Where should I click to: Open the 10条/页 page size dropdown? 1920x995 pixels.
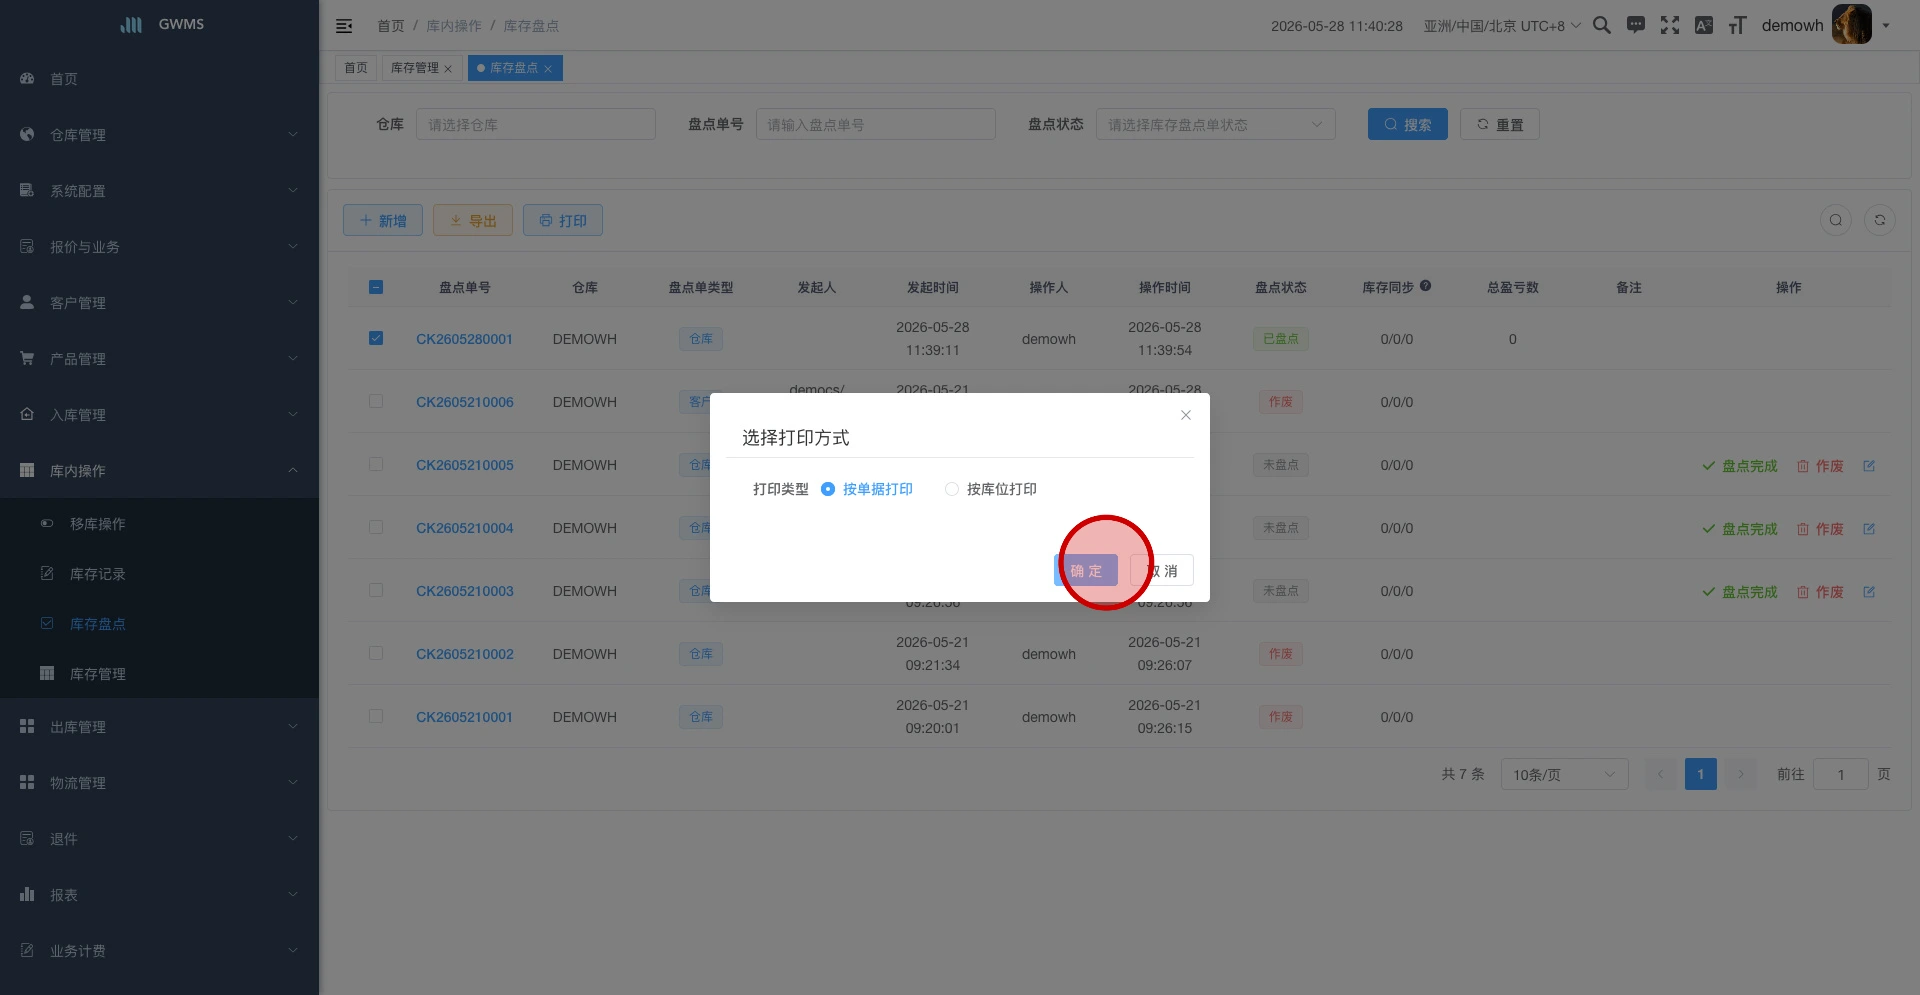pos(1564,774)
